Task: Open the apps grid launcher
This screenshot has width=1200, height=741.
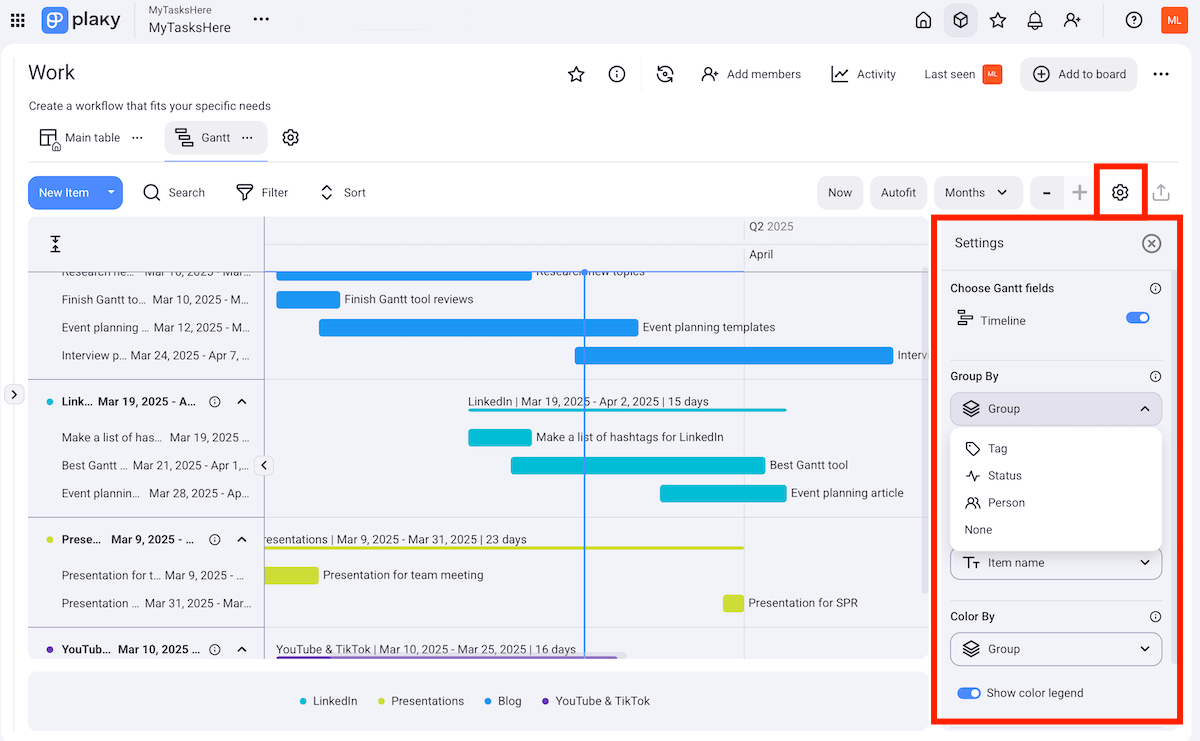Action: [18, 20]
